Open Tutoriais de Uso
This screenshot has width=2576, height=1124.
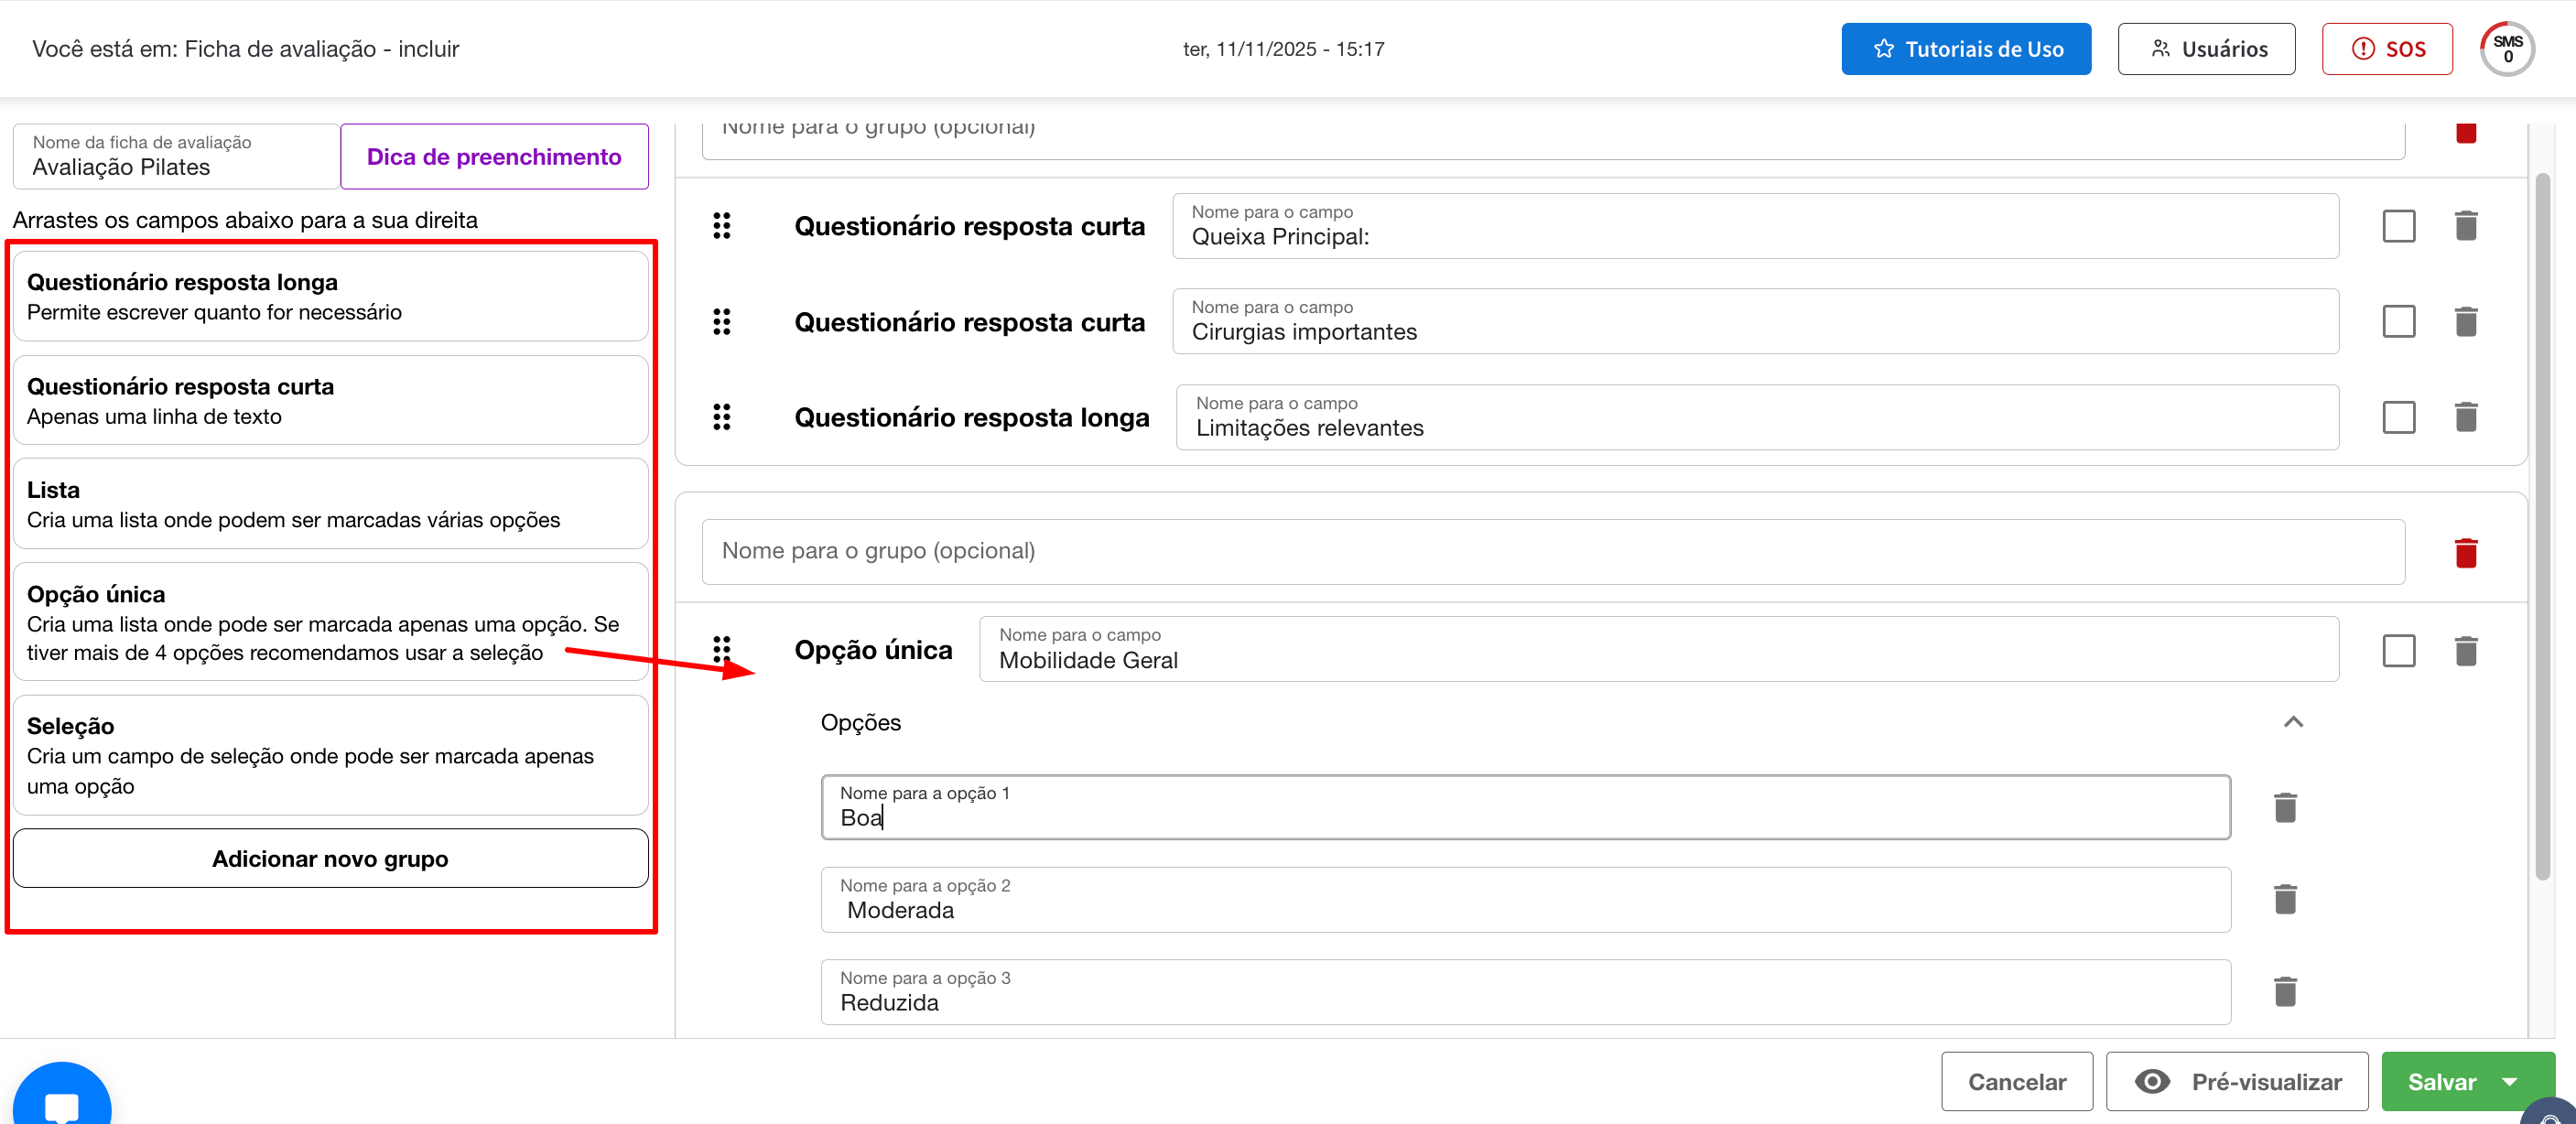[1965, 49]
